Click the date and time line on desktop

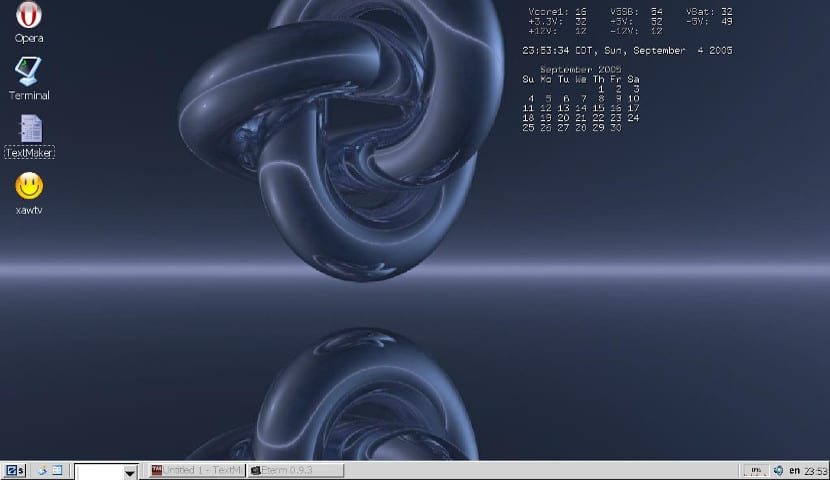(x=627, y=50)
